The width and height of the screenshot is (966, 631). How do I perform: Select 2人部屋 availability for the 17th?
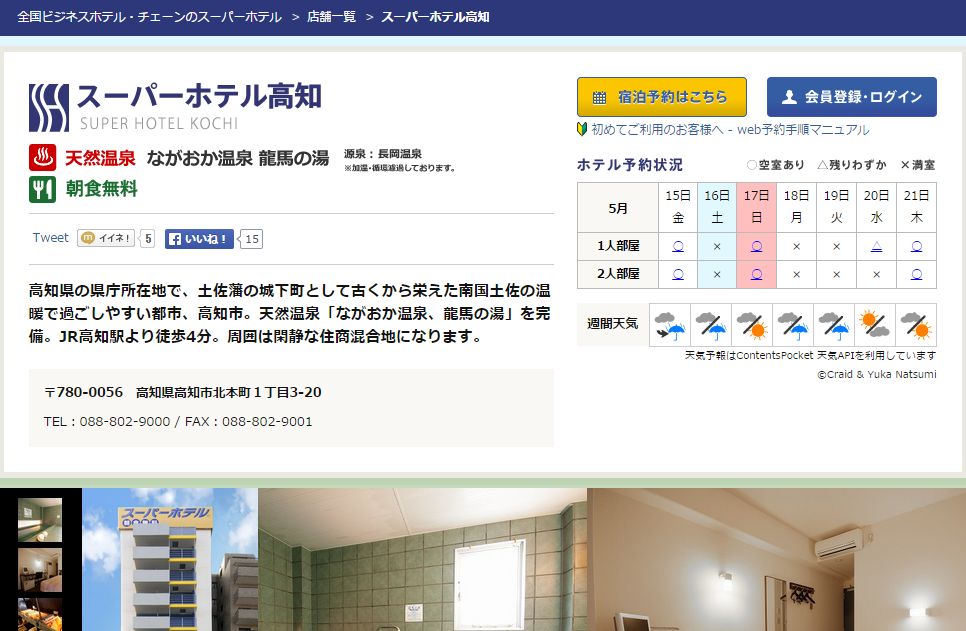tap(757, 274)
